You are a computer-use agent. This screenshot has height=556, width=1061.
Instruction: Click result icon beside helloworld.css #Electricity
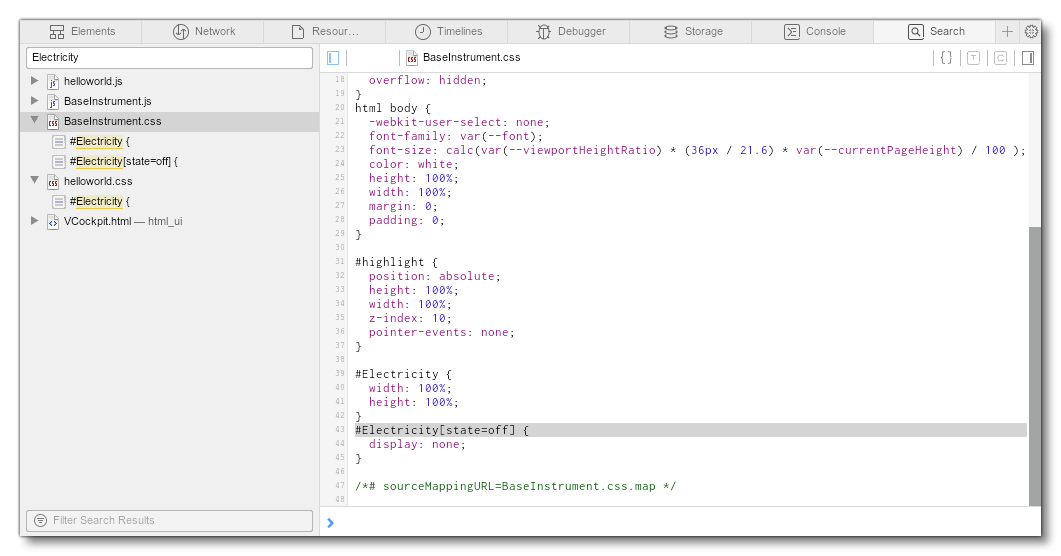[x=59, y=202]
